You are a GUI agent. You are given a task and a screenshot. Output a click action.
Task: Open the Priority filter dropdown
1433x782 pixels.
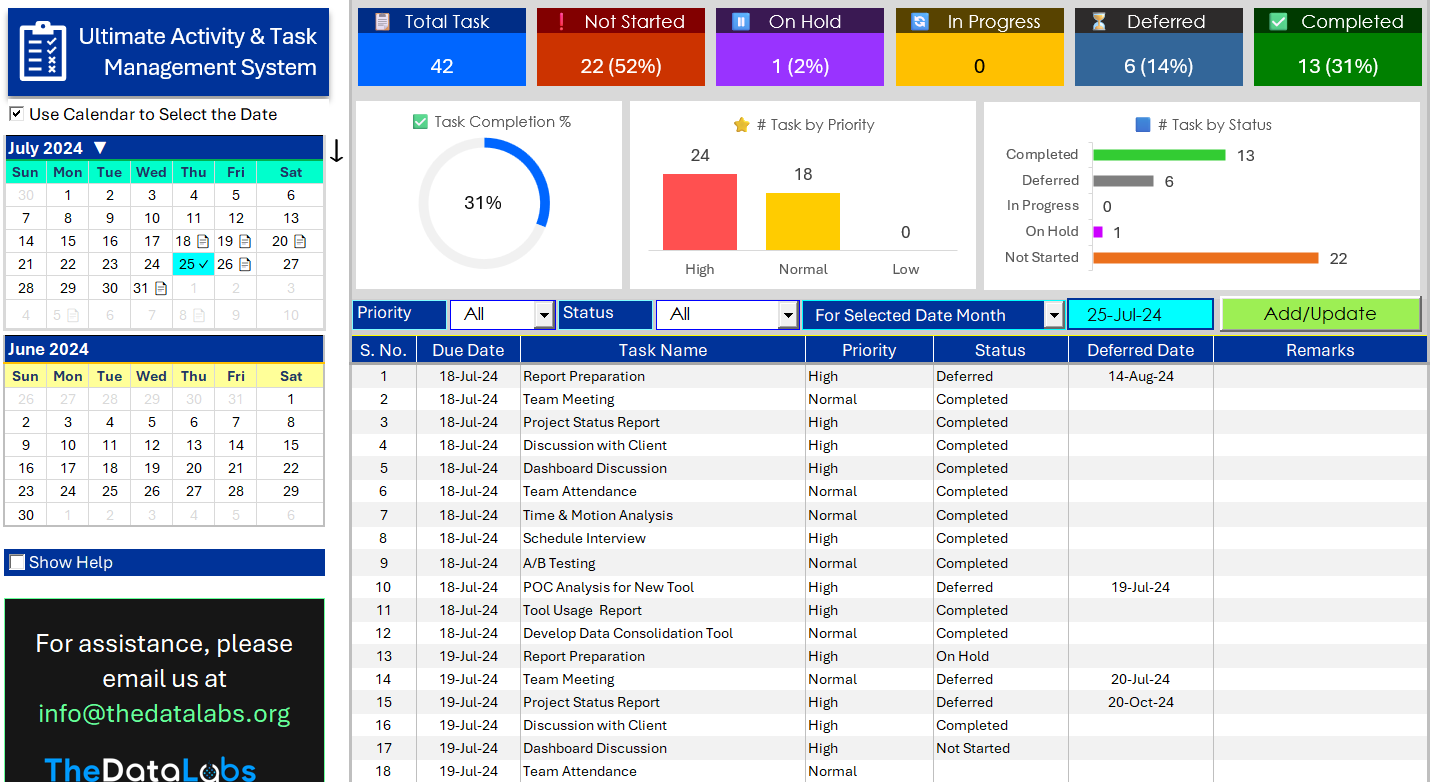point(543,314)
